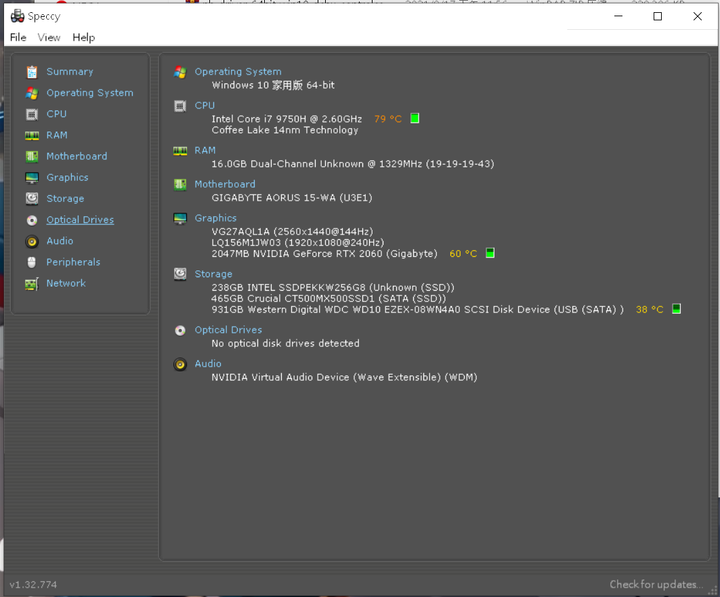Click the Motherboard heading link in summary

click(225, 184)
